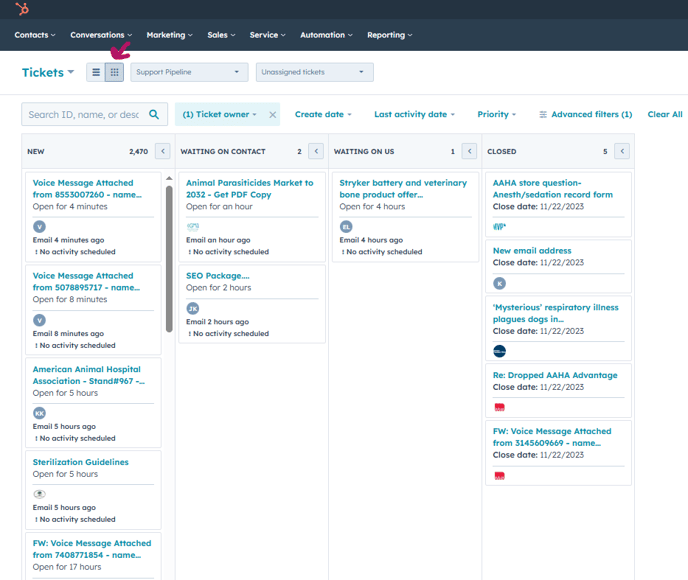
Task: Click the Advanced filters icon
Action: coord(543,115)
